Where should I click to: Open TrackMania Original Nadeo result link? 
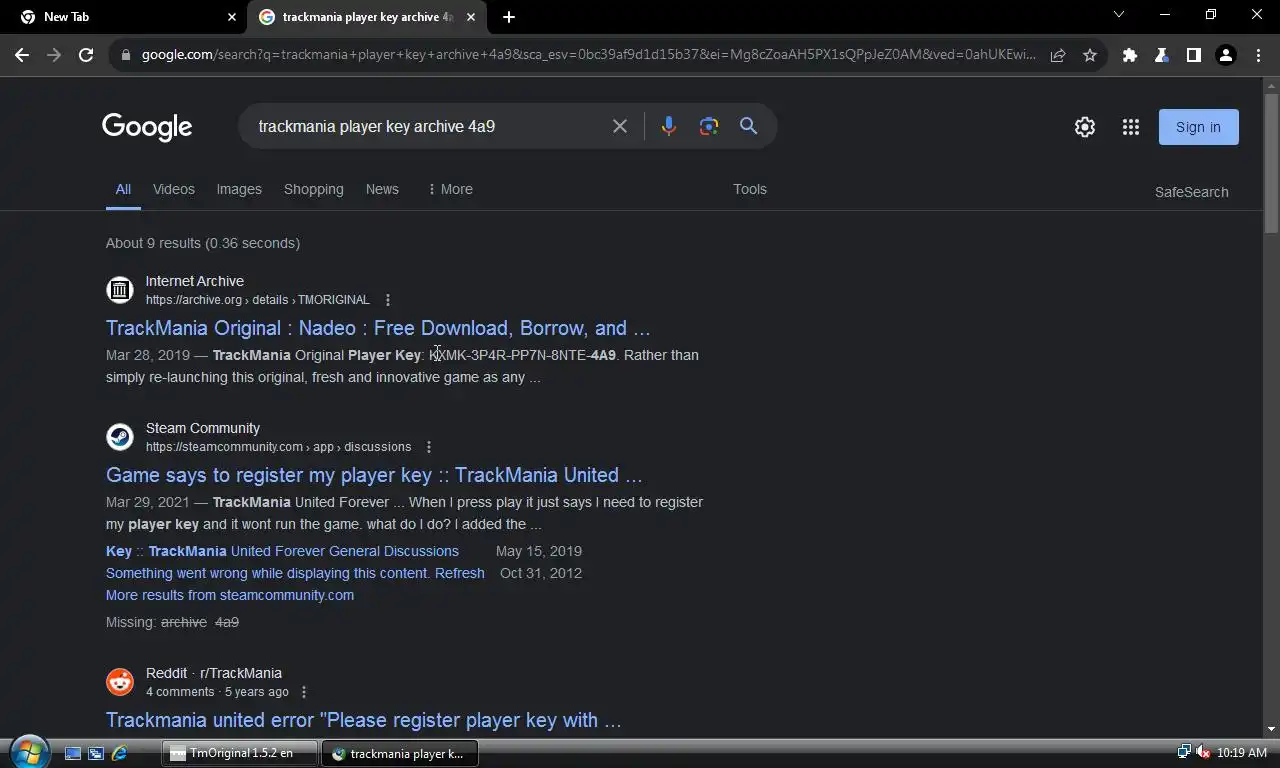[x=378, y=328]
